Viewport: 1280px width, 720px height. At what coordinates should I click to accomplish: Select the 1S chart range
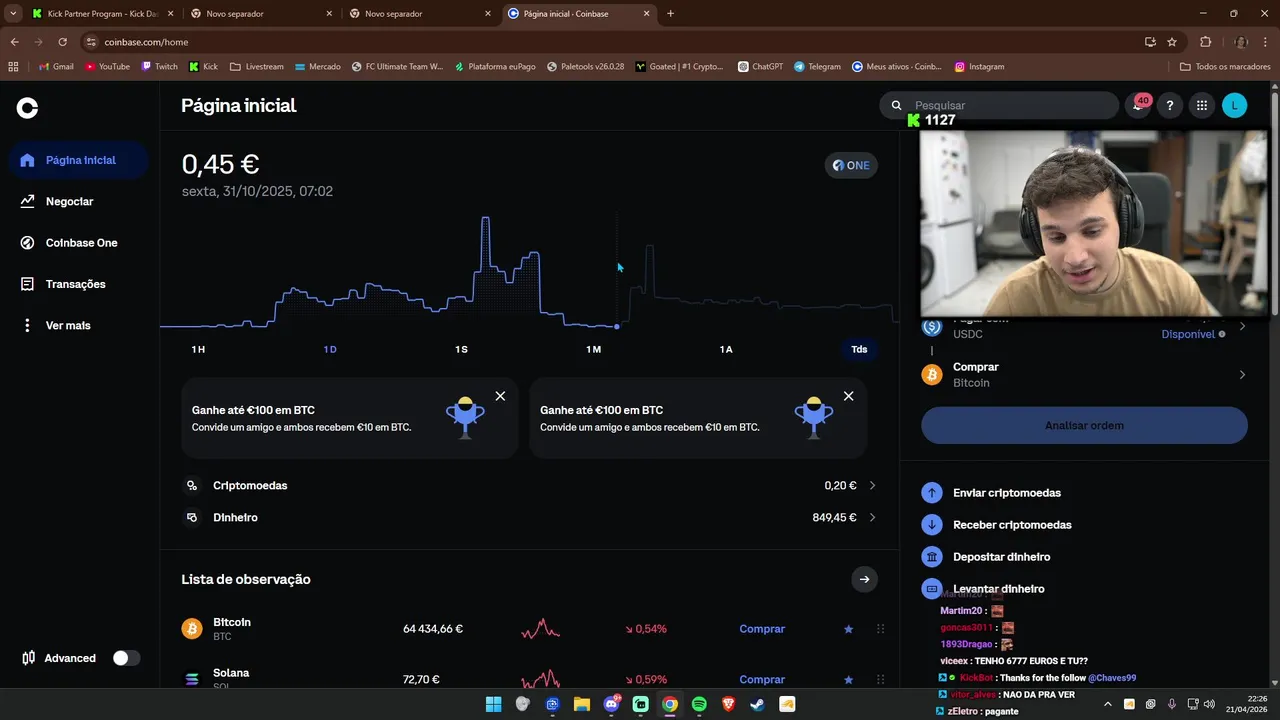click(x=461, y=349)
